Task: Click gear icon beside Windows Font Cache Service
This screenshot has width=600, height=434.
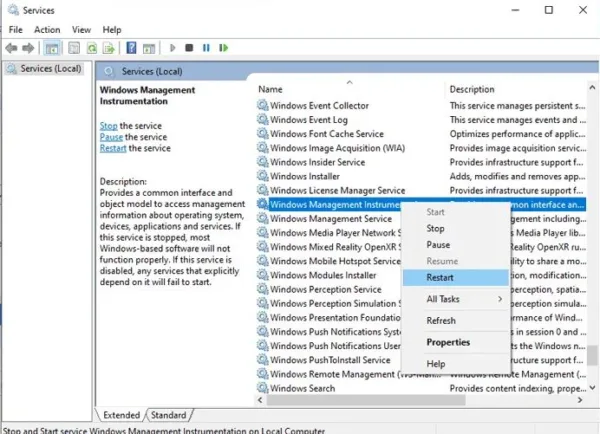Action: coord(262,133)
